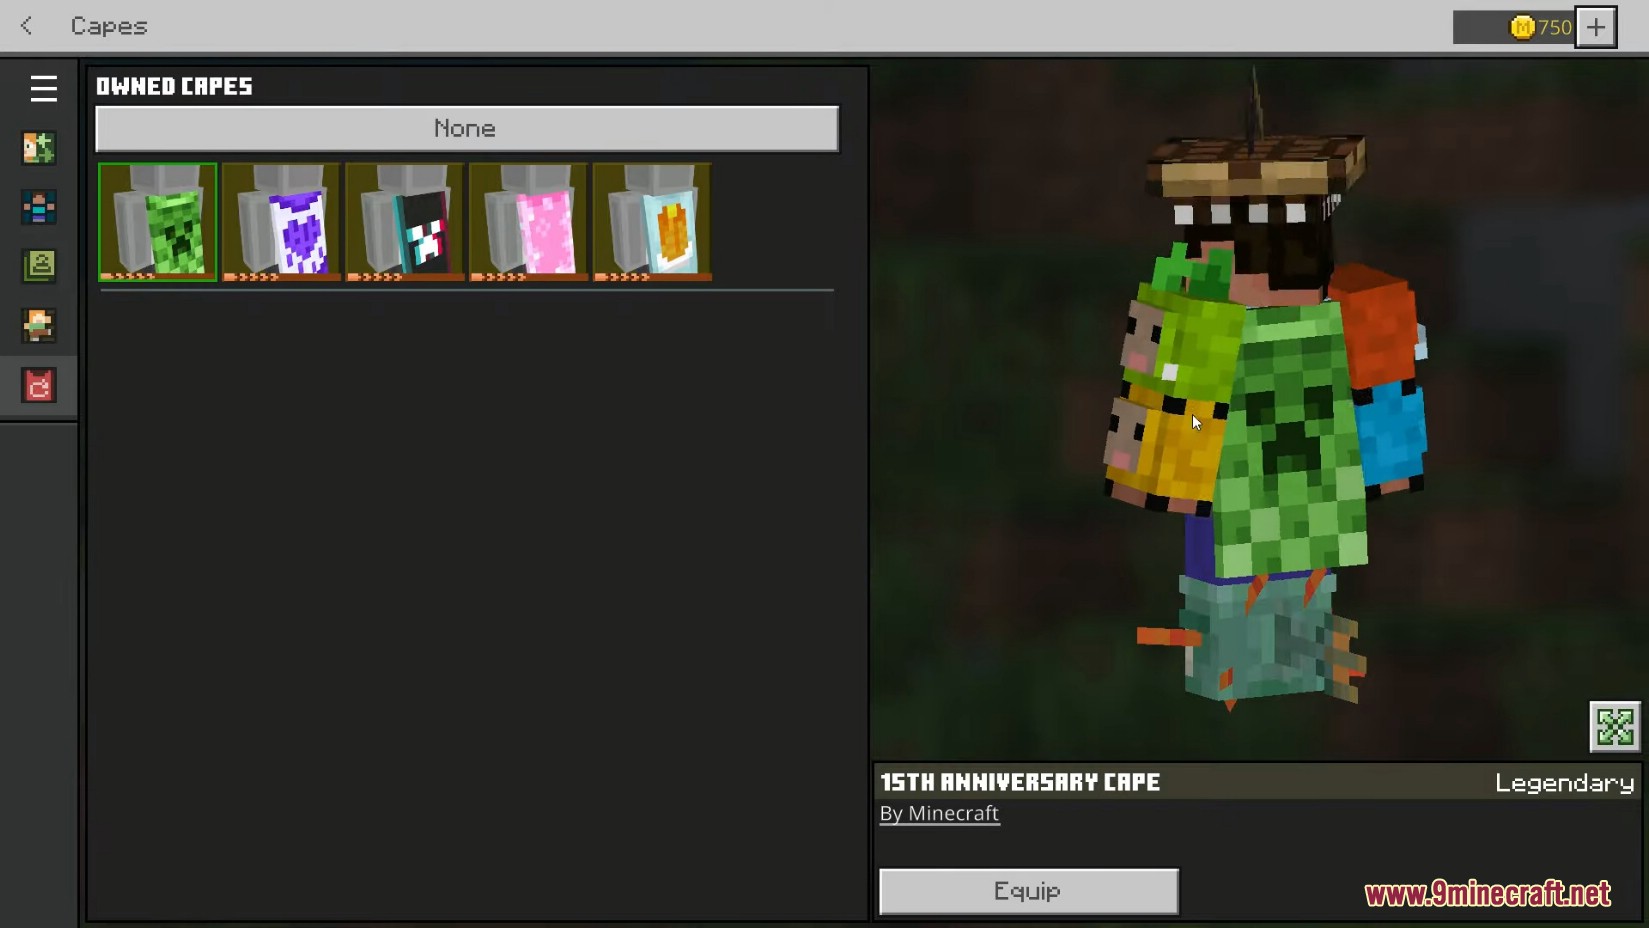This screenshot has height=928, width=1649.
Task: Click the Legendary rarity label
Action: (x=1565, y=783)
